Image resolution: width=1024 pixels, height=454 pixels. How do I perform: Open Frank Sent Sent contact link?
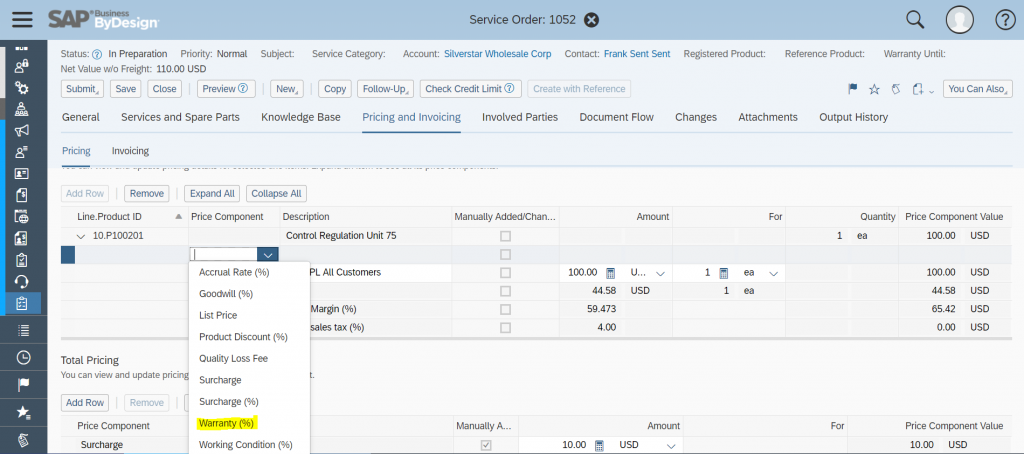[637, 54]
